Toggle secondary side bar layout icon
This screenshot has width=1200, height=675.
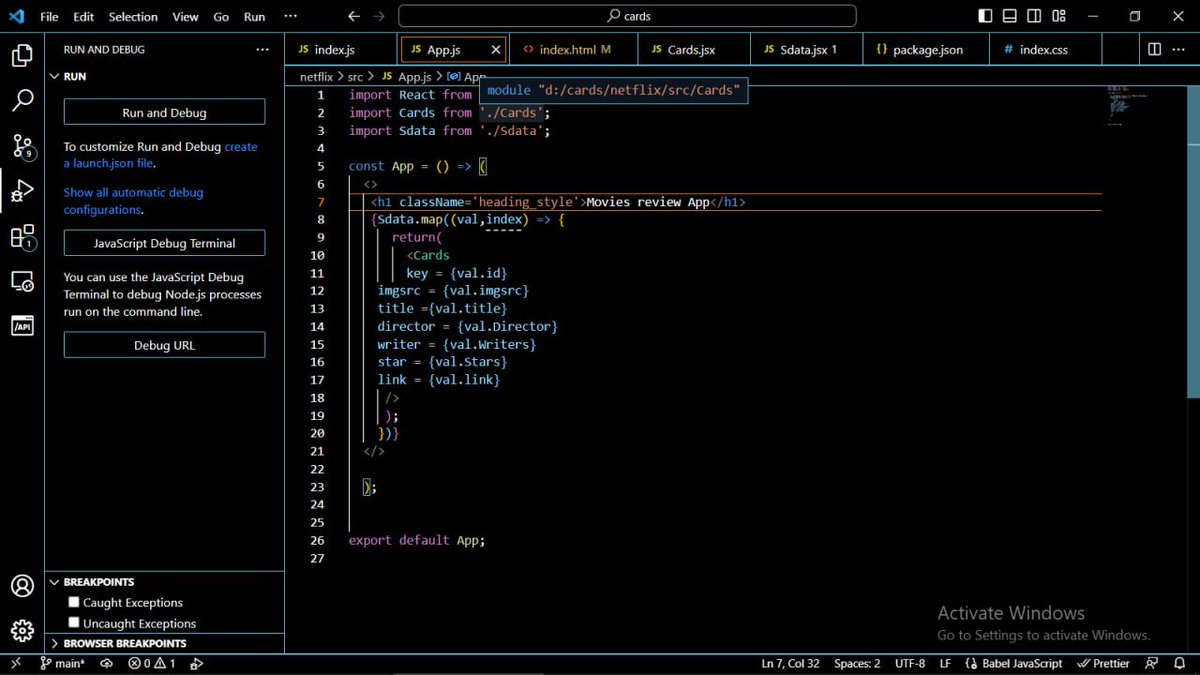[x=1034, y=16]
